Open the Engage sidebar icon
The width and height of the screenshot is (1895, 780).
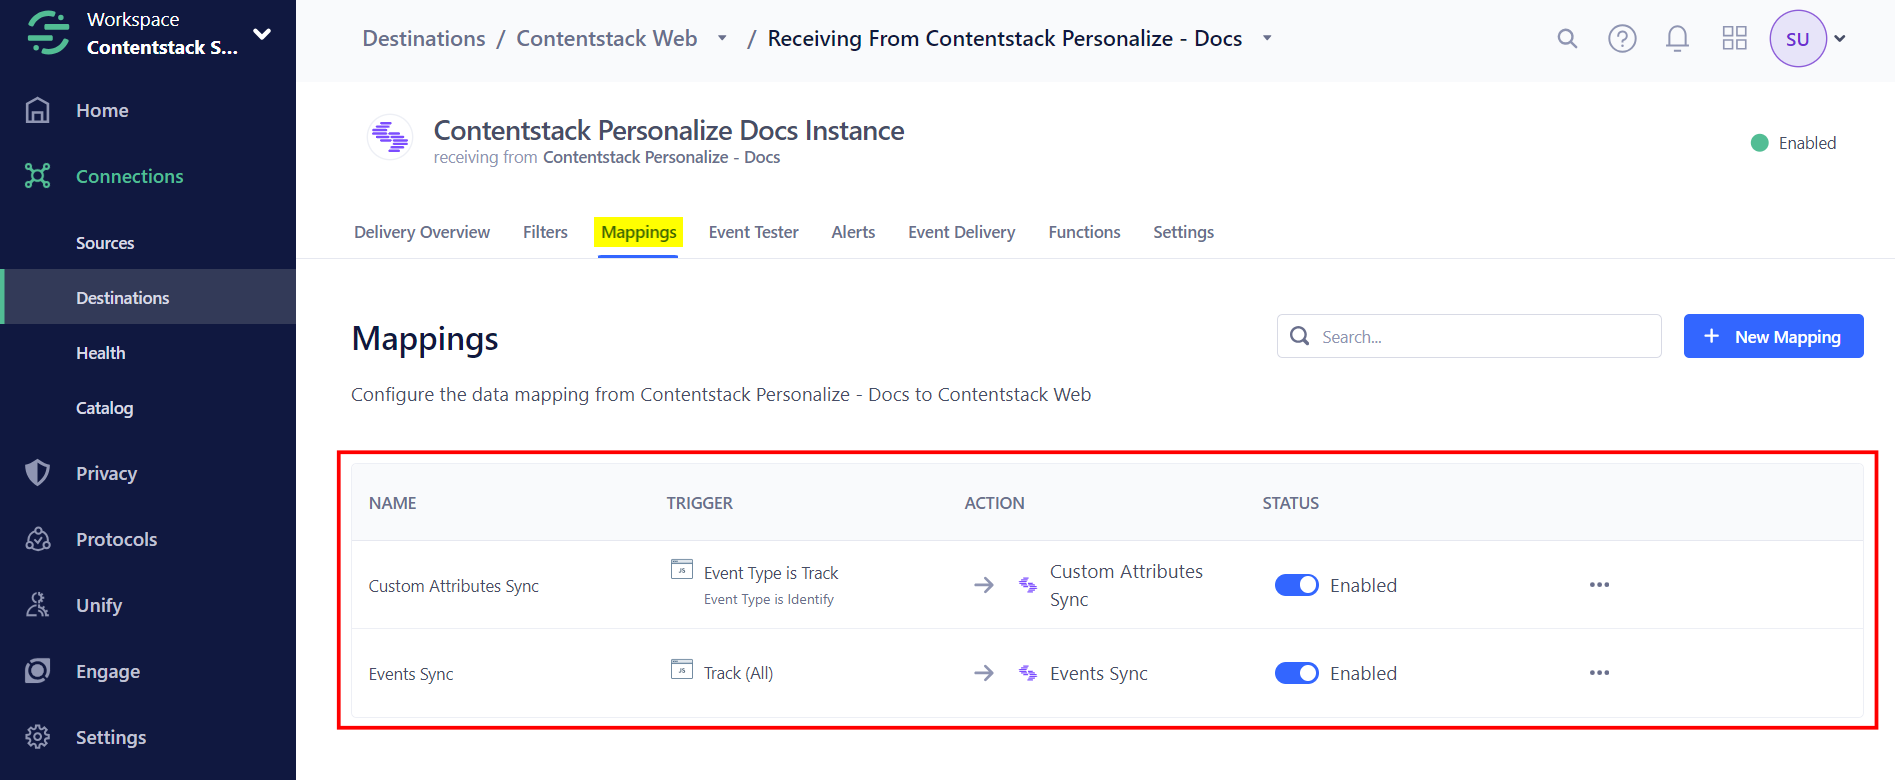click(x=37, y=671)
